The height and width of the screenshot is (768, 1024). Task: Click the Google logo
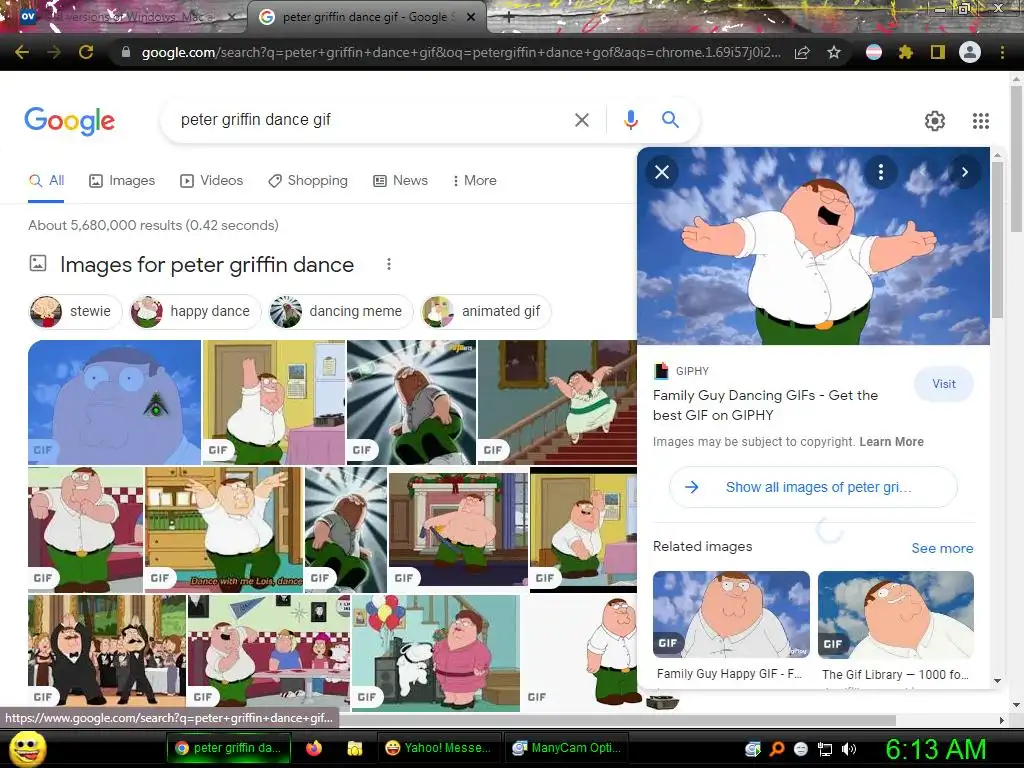click(x=70, y=121)
